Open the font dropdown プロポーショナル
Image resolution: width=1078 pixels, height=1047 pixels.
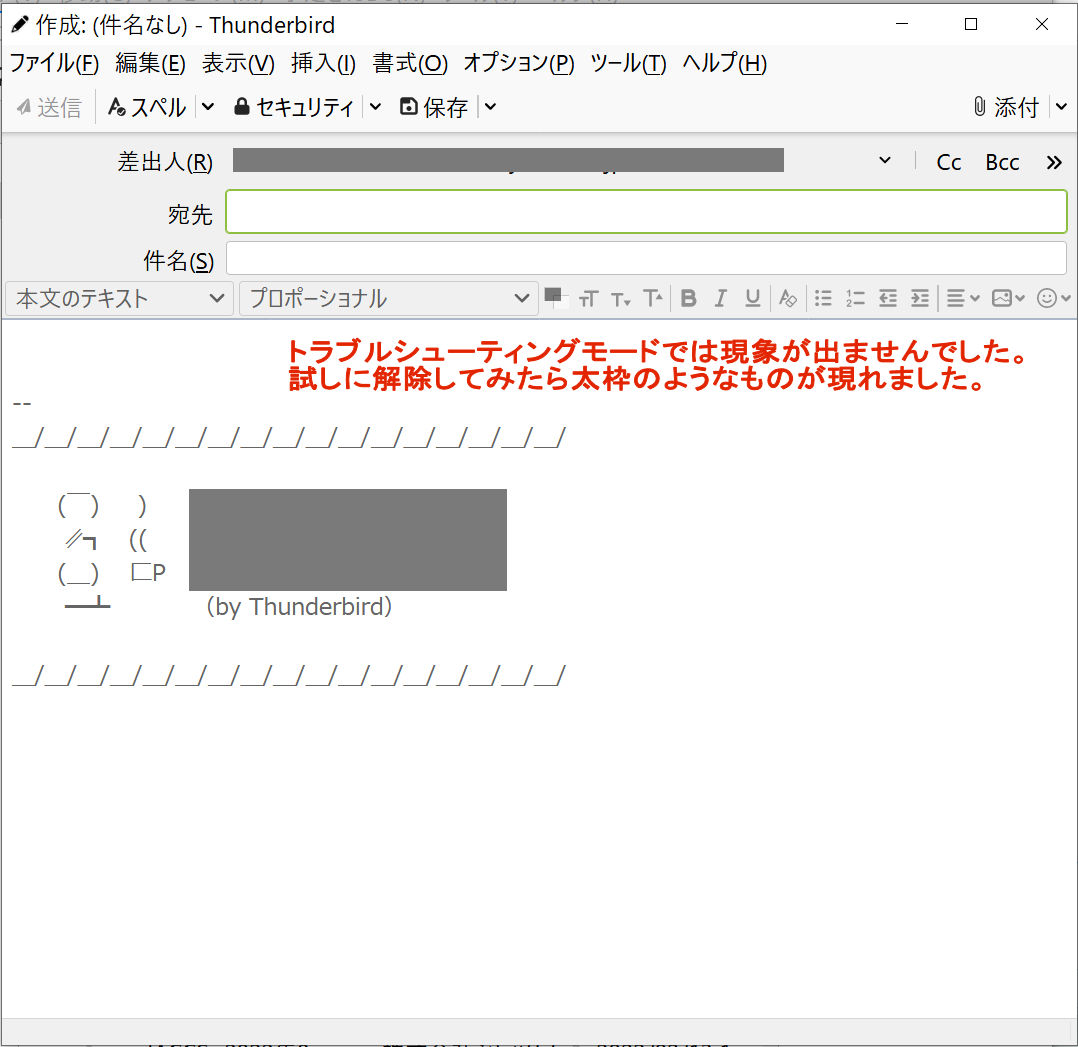tap(388, 298)
